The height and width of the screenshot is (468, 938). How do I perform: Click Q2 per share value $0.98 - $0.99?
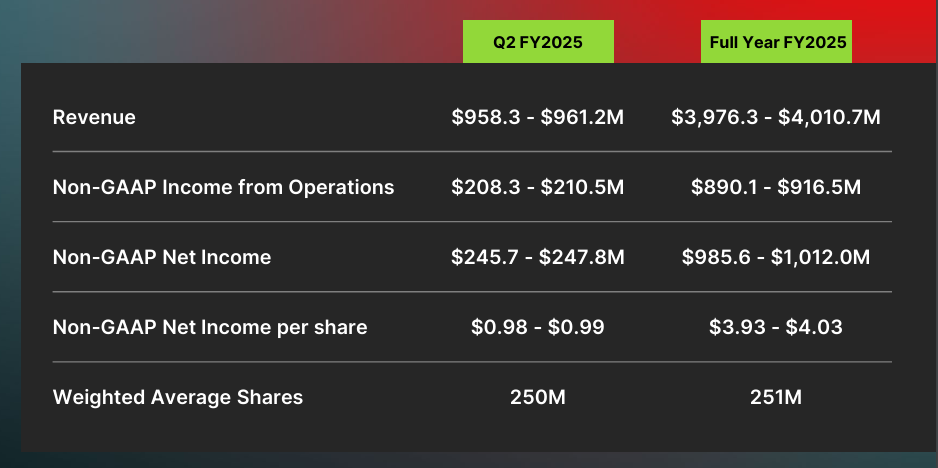coord(538,327)
